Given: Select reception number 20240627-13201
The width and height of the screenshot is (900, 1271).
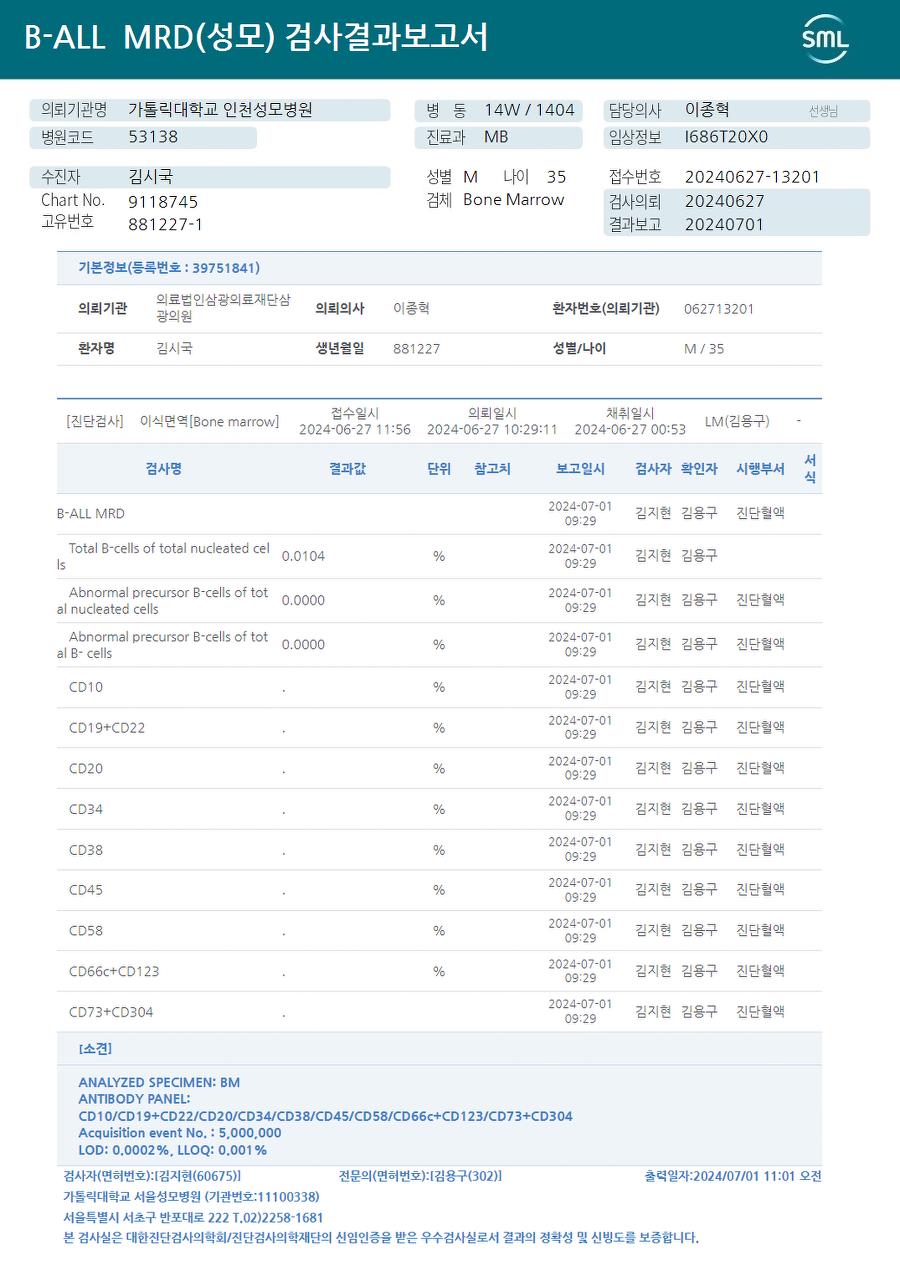Looking at the screenshot, I should click(752, 177).
